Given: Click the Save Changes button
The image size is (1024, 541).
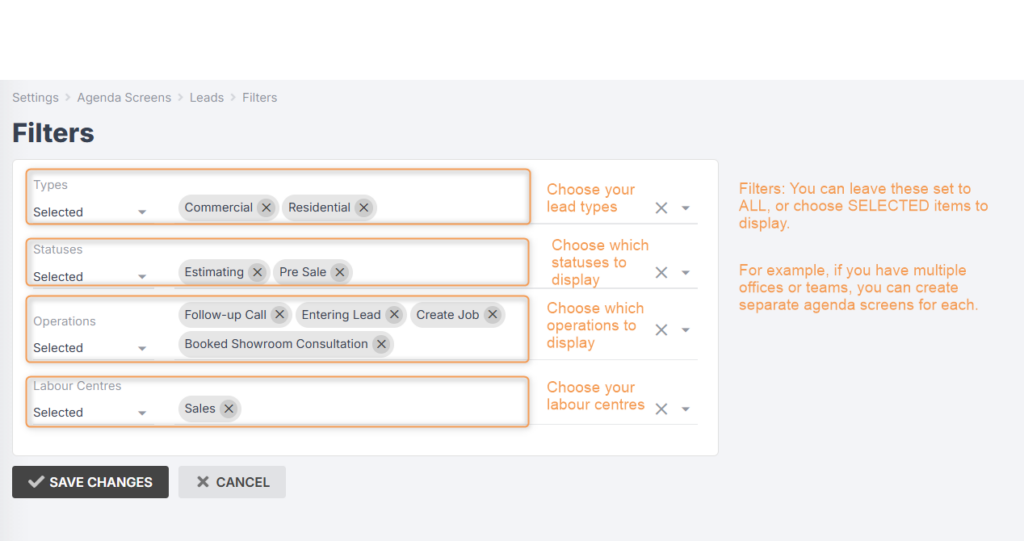Looking at the screenshot, I should click(x=90, y=482).
